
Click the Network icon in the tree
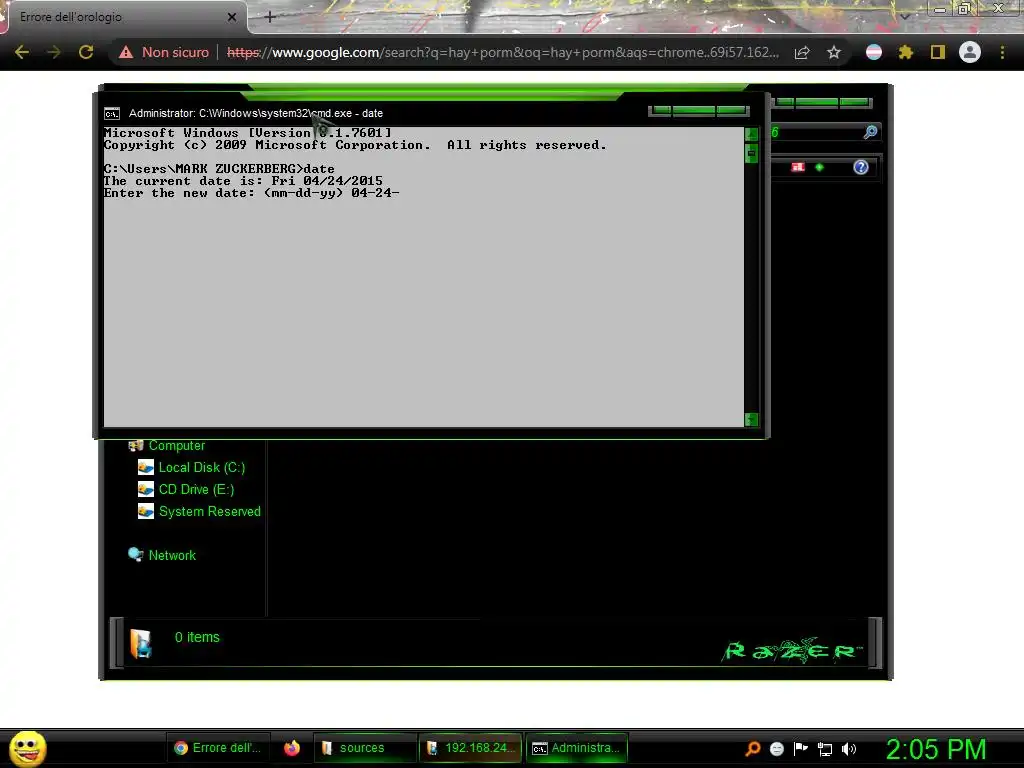tap(135, 554)
